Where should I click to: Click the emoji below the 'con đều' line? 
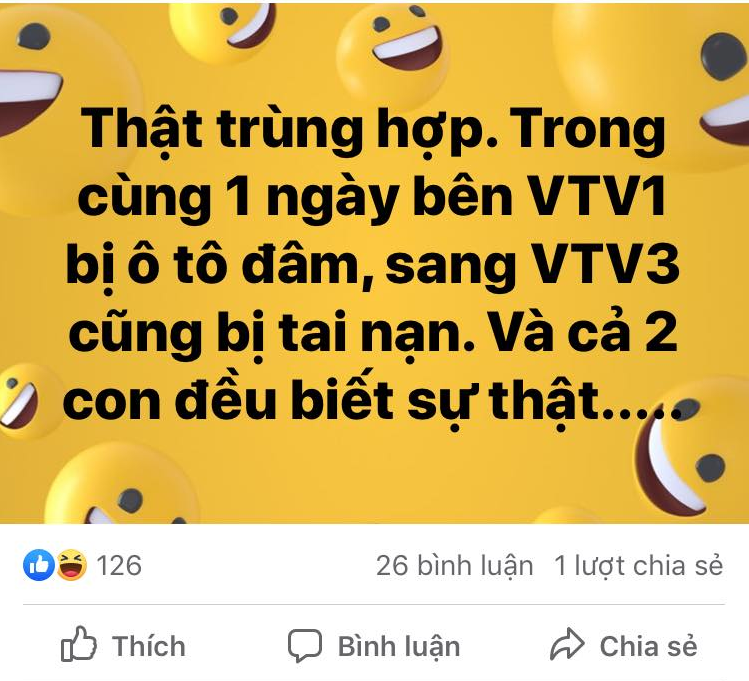(x=123, y=483)
